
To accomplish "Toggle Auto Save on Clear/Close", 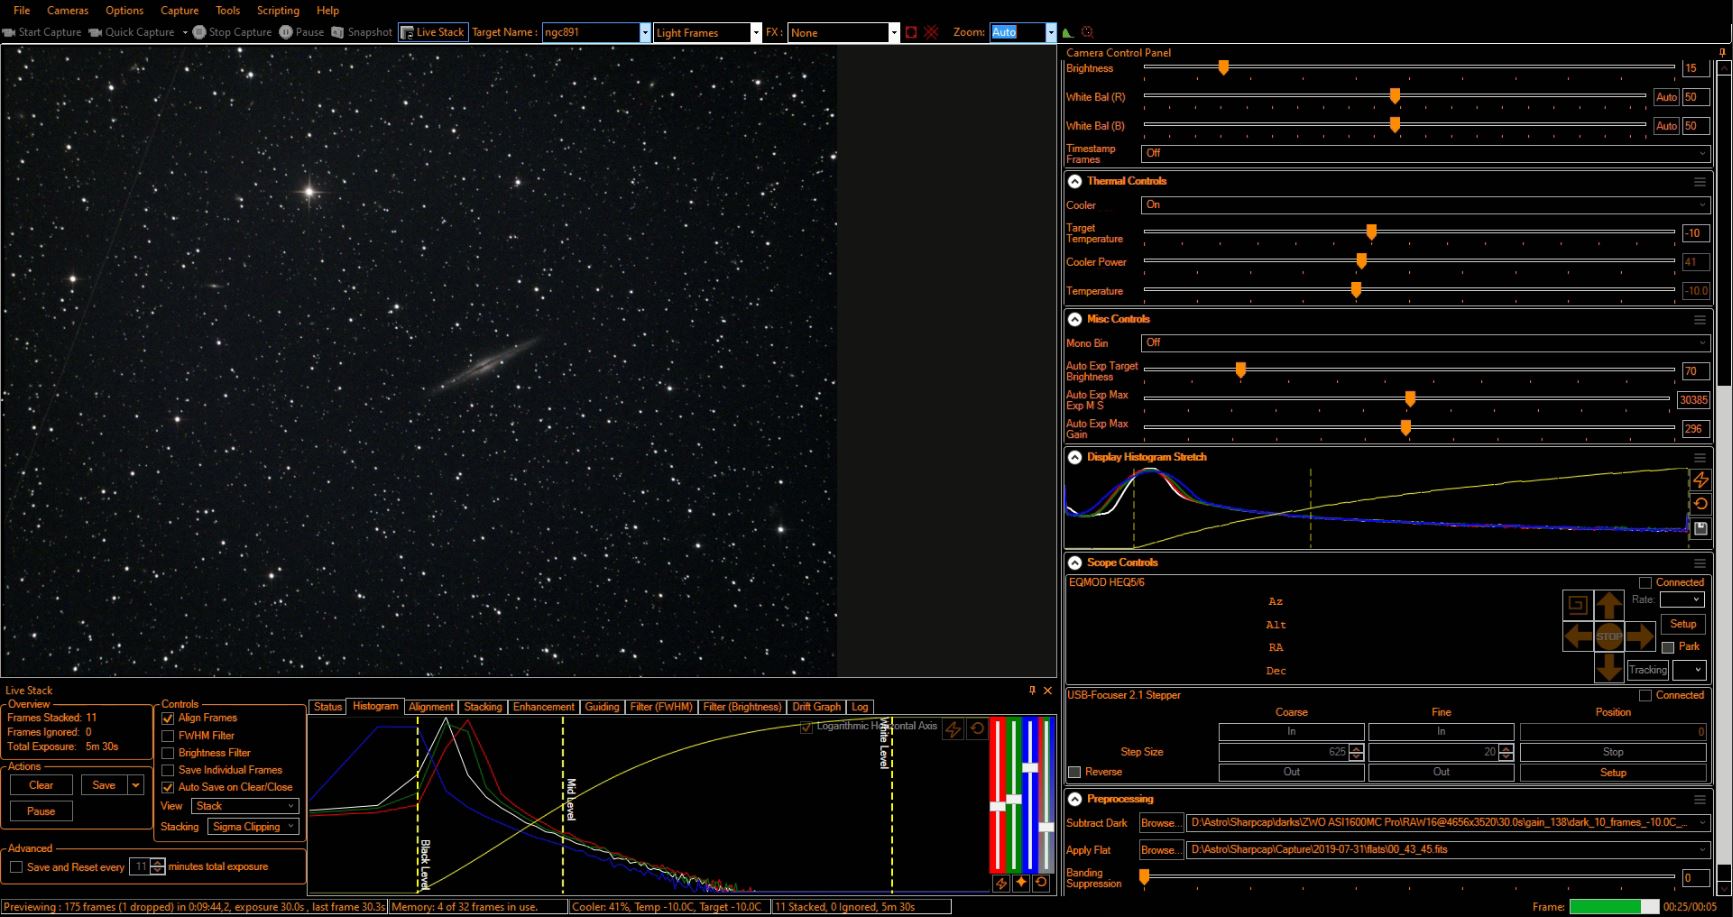I will click(x=168, y=787).
